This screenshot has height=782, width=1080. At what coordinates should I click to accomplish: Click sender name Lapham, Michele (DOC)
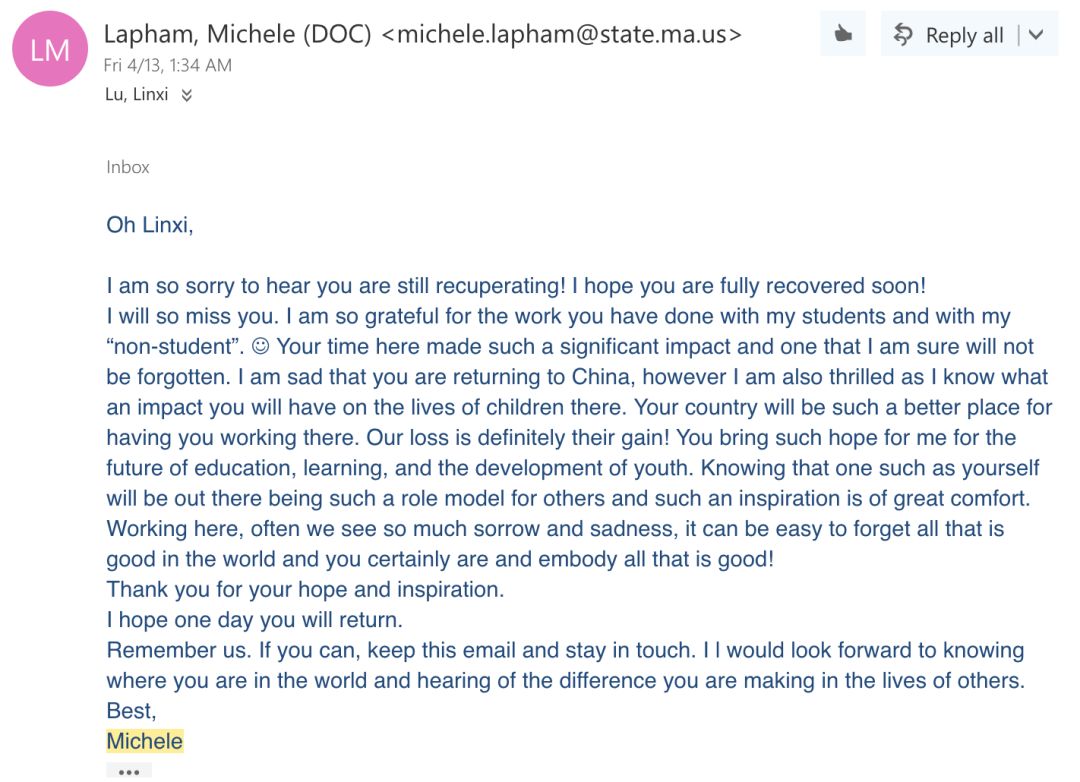(238, 34)
